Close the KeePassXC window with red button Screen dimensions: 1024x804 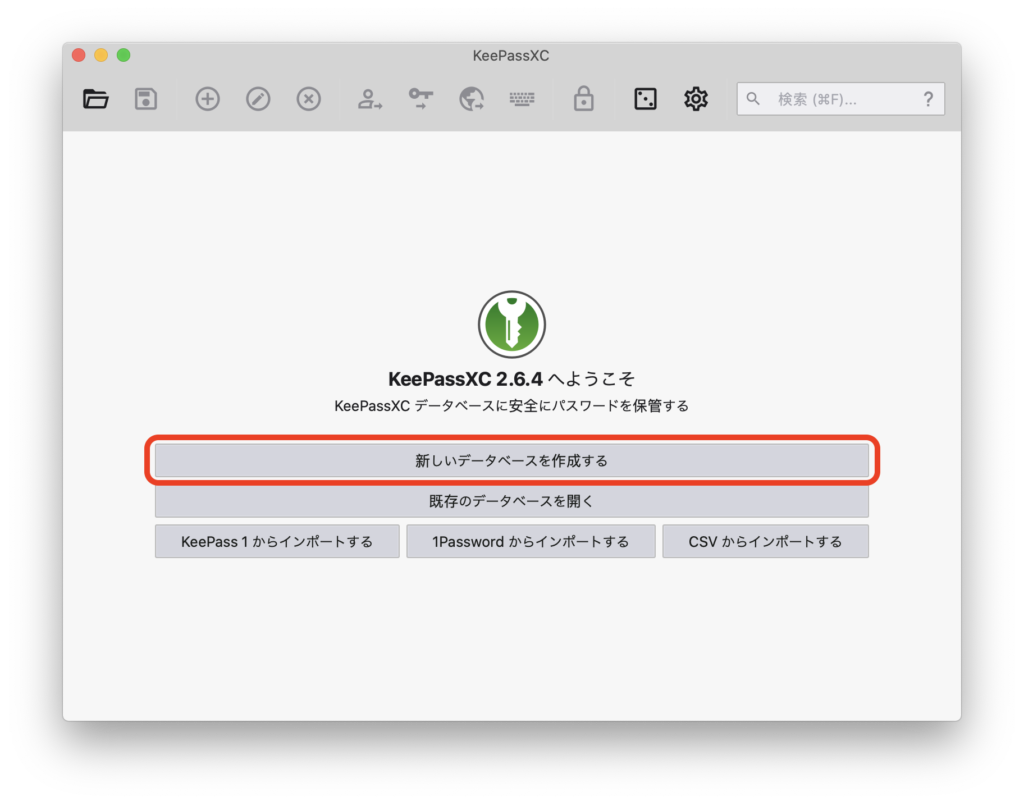78,55
